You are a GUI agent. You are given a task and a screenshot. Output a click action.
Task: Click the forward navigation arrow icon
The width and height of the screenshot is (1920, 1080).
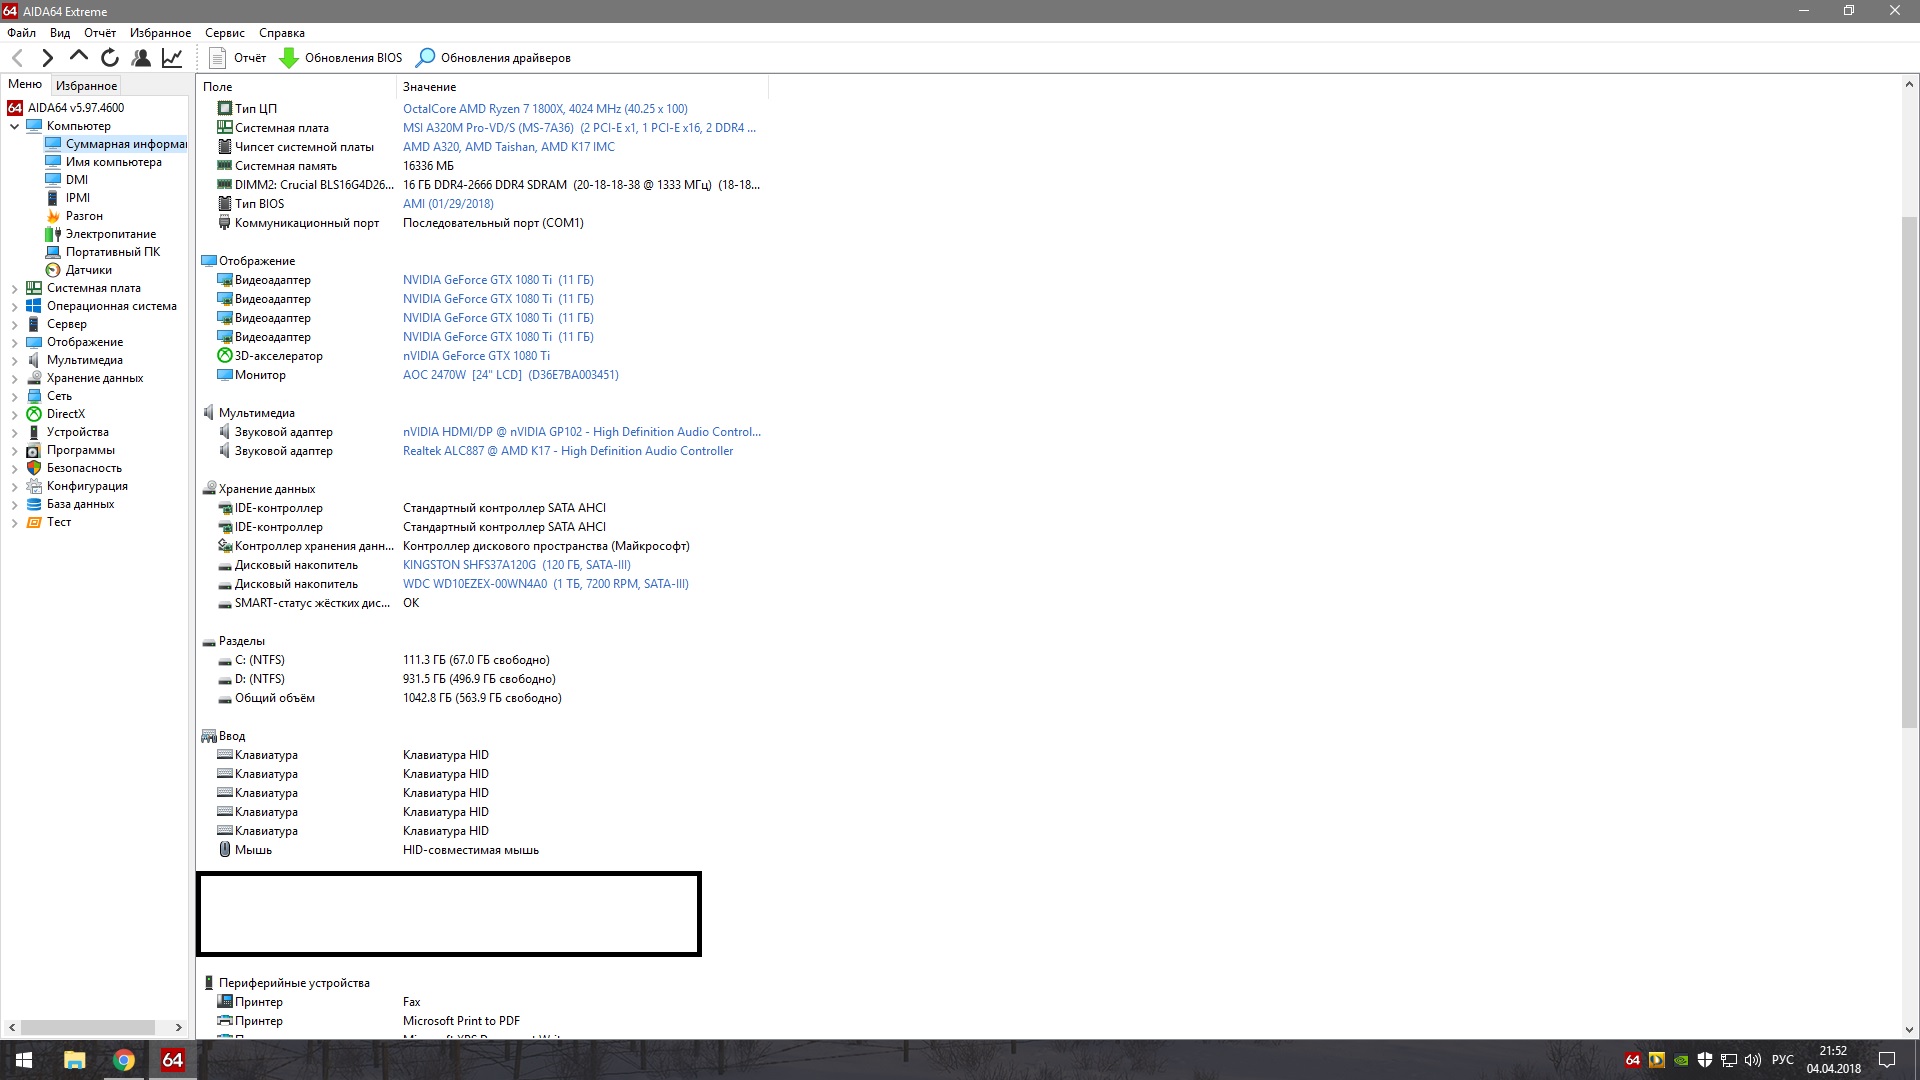(x=47, y=58)
